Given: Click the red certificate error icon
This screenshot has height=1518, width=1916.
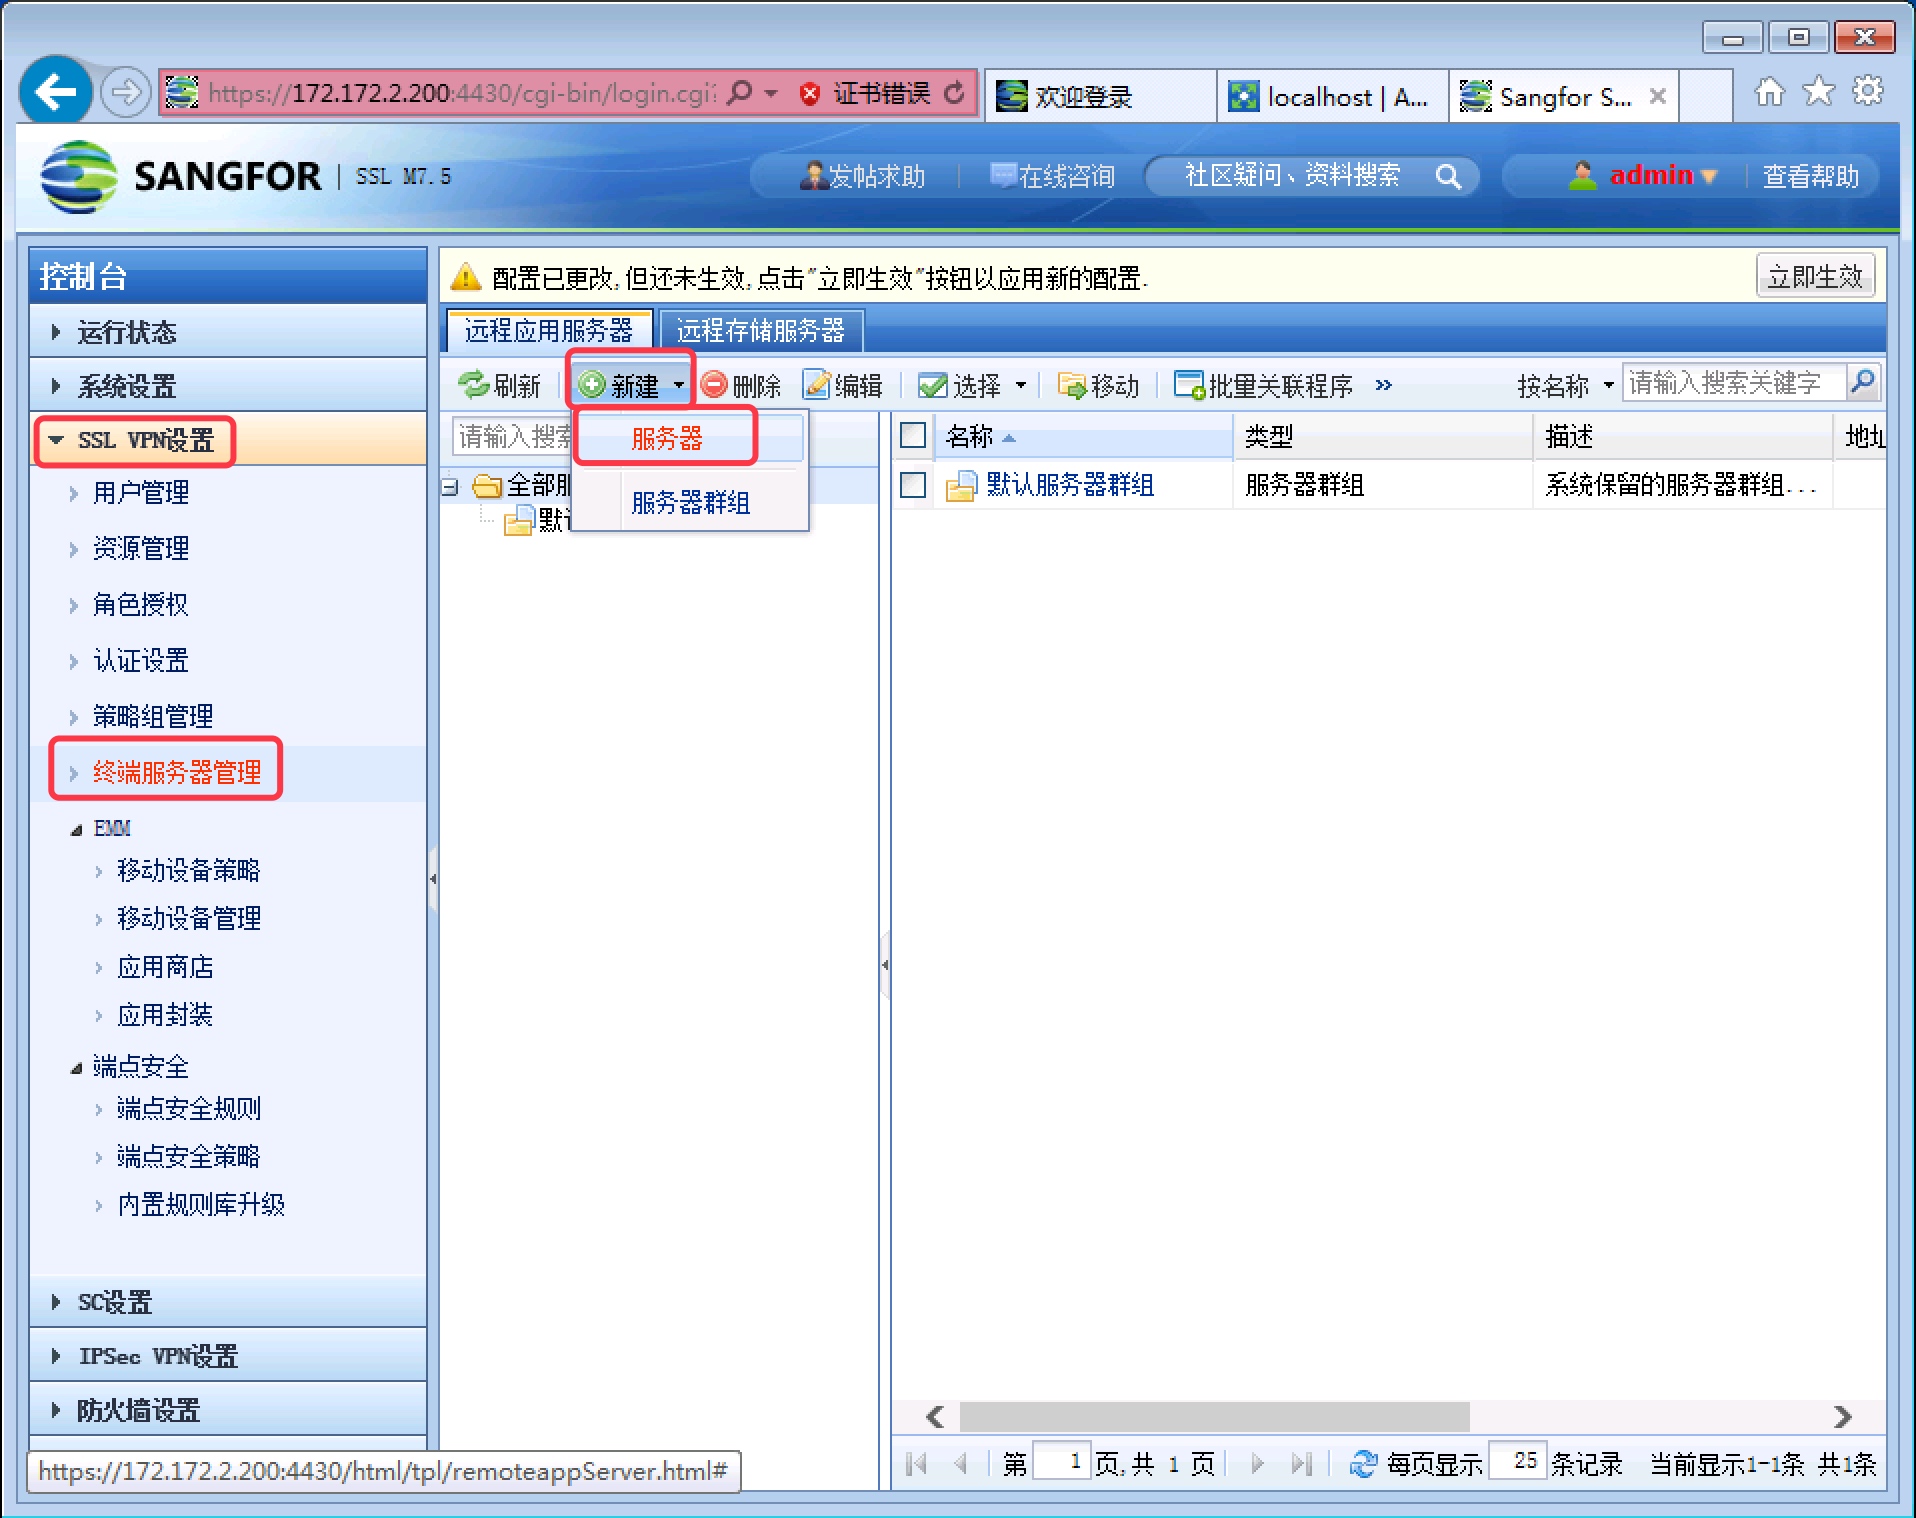Looking at the screenshot, I should click(x=810, y=94).
